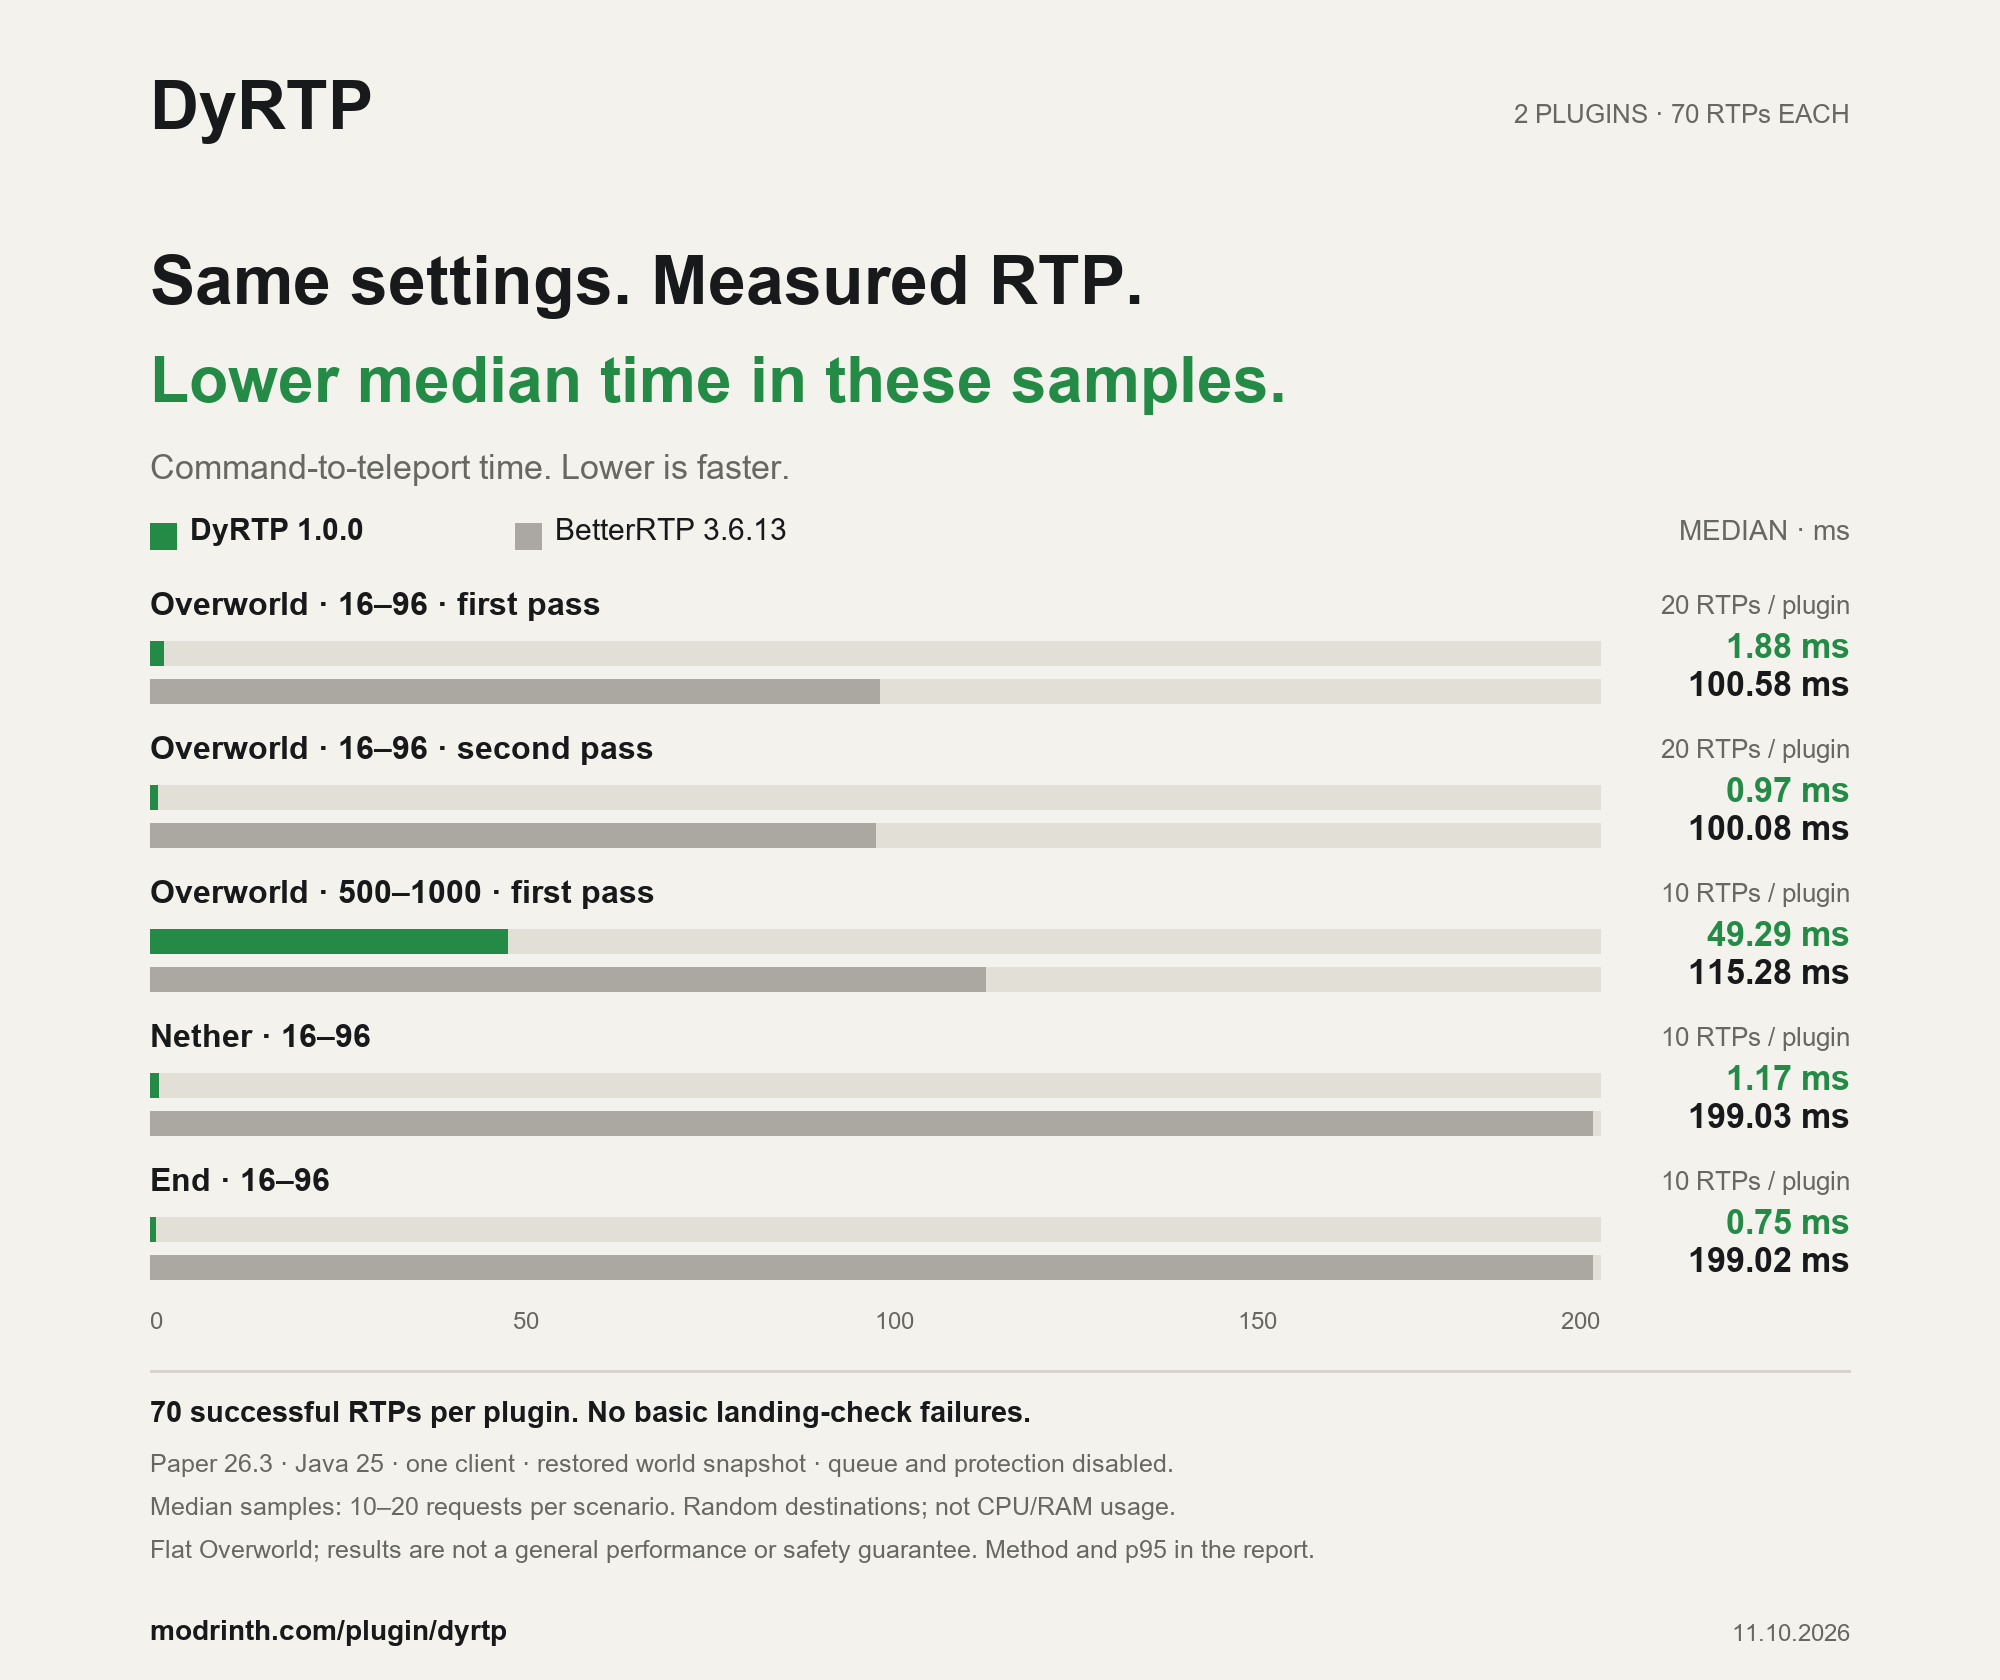Click 'Overworld · 16–96 · first pass' row title

point(375,605)
